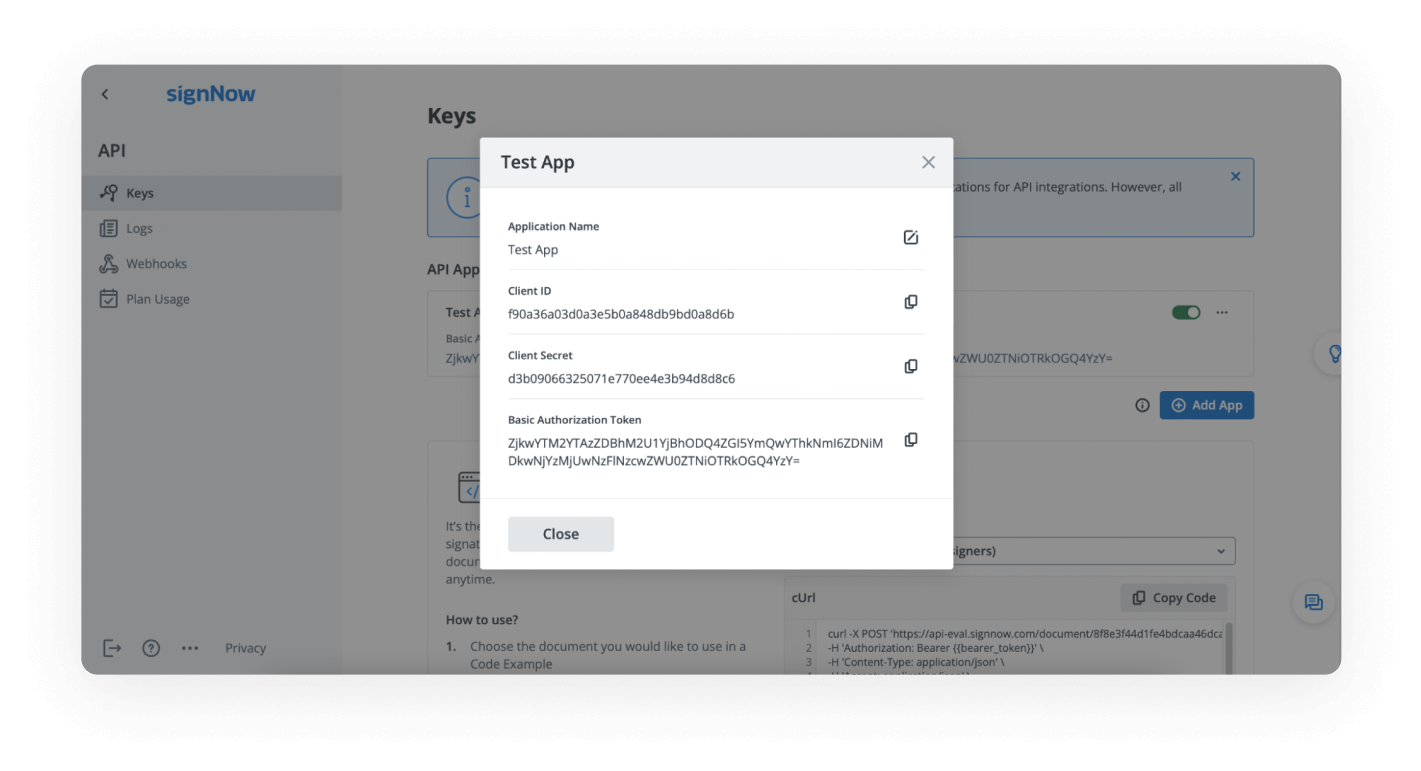Dismiss the blue info banner
Image resolution: width=1421 pixels, height=771 pixels.
[1235, 177]
